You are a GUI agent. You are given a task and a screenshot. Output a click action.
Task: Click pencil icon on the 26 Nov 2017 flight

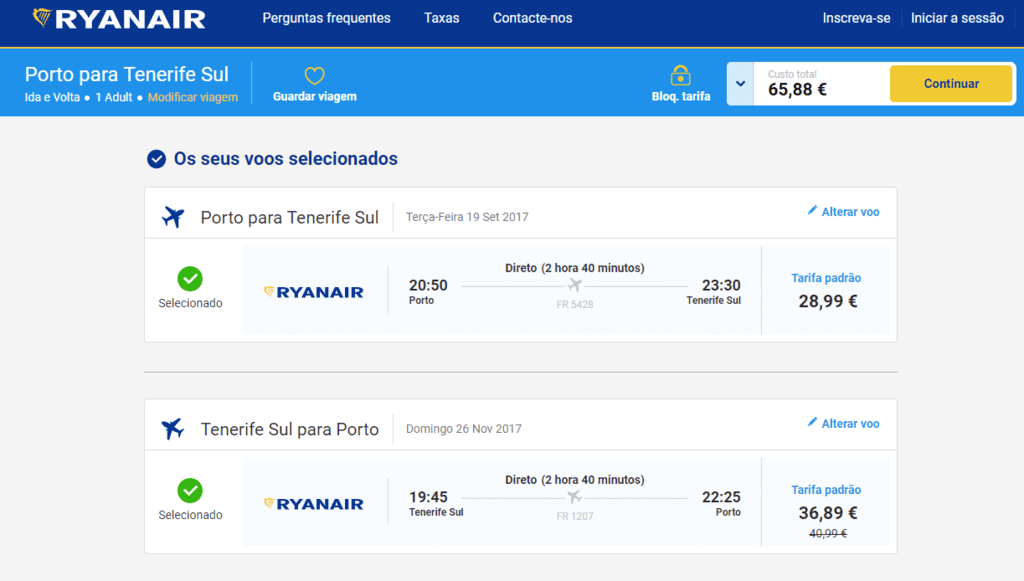click(812, 422)
